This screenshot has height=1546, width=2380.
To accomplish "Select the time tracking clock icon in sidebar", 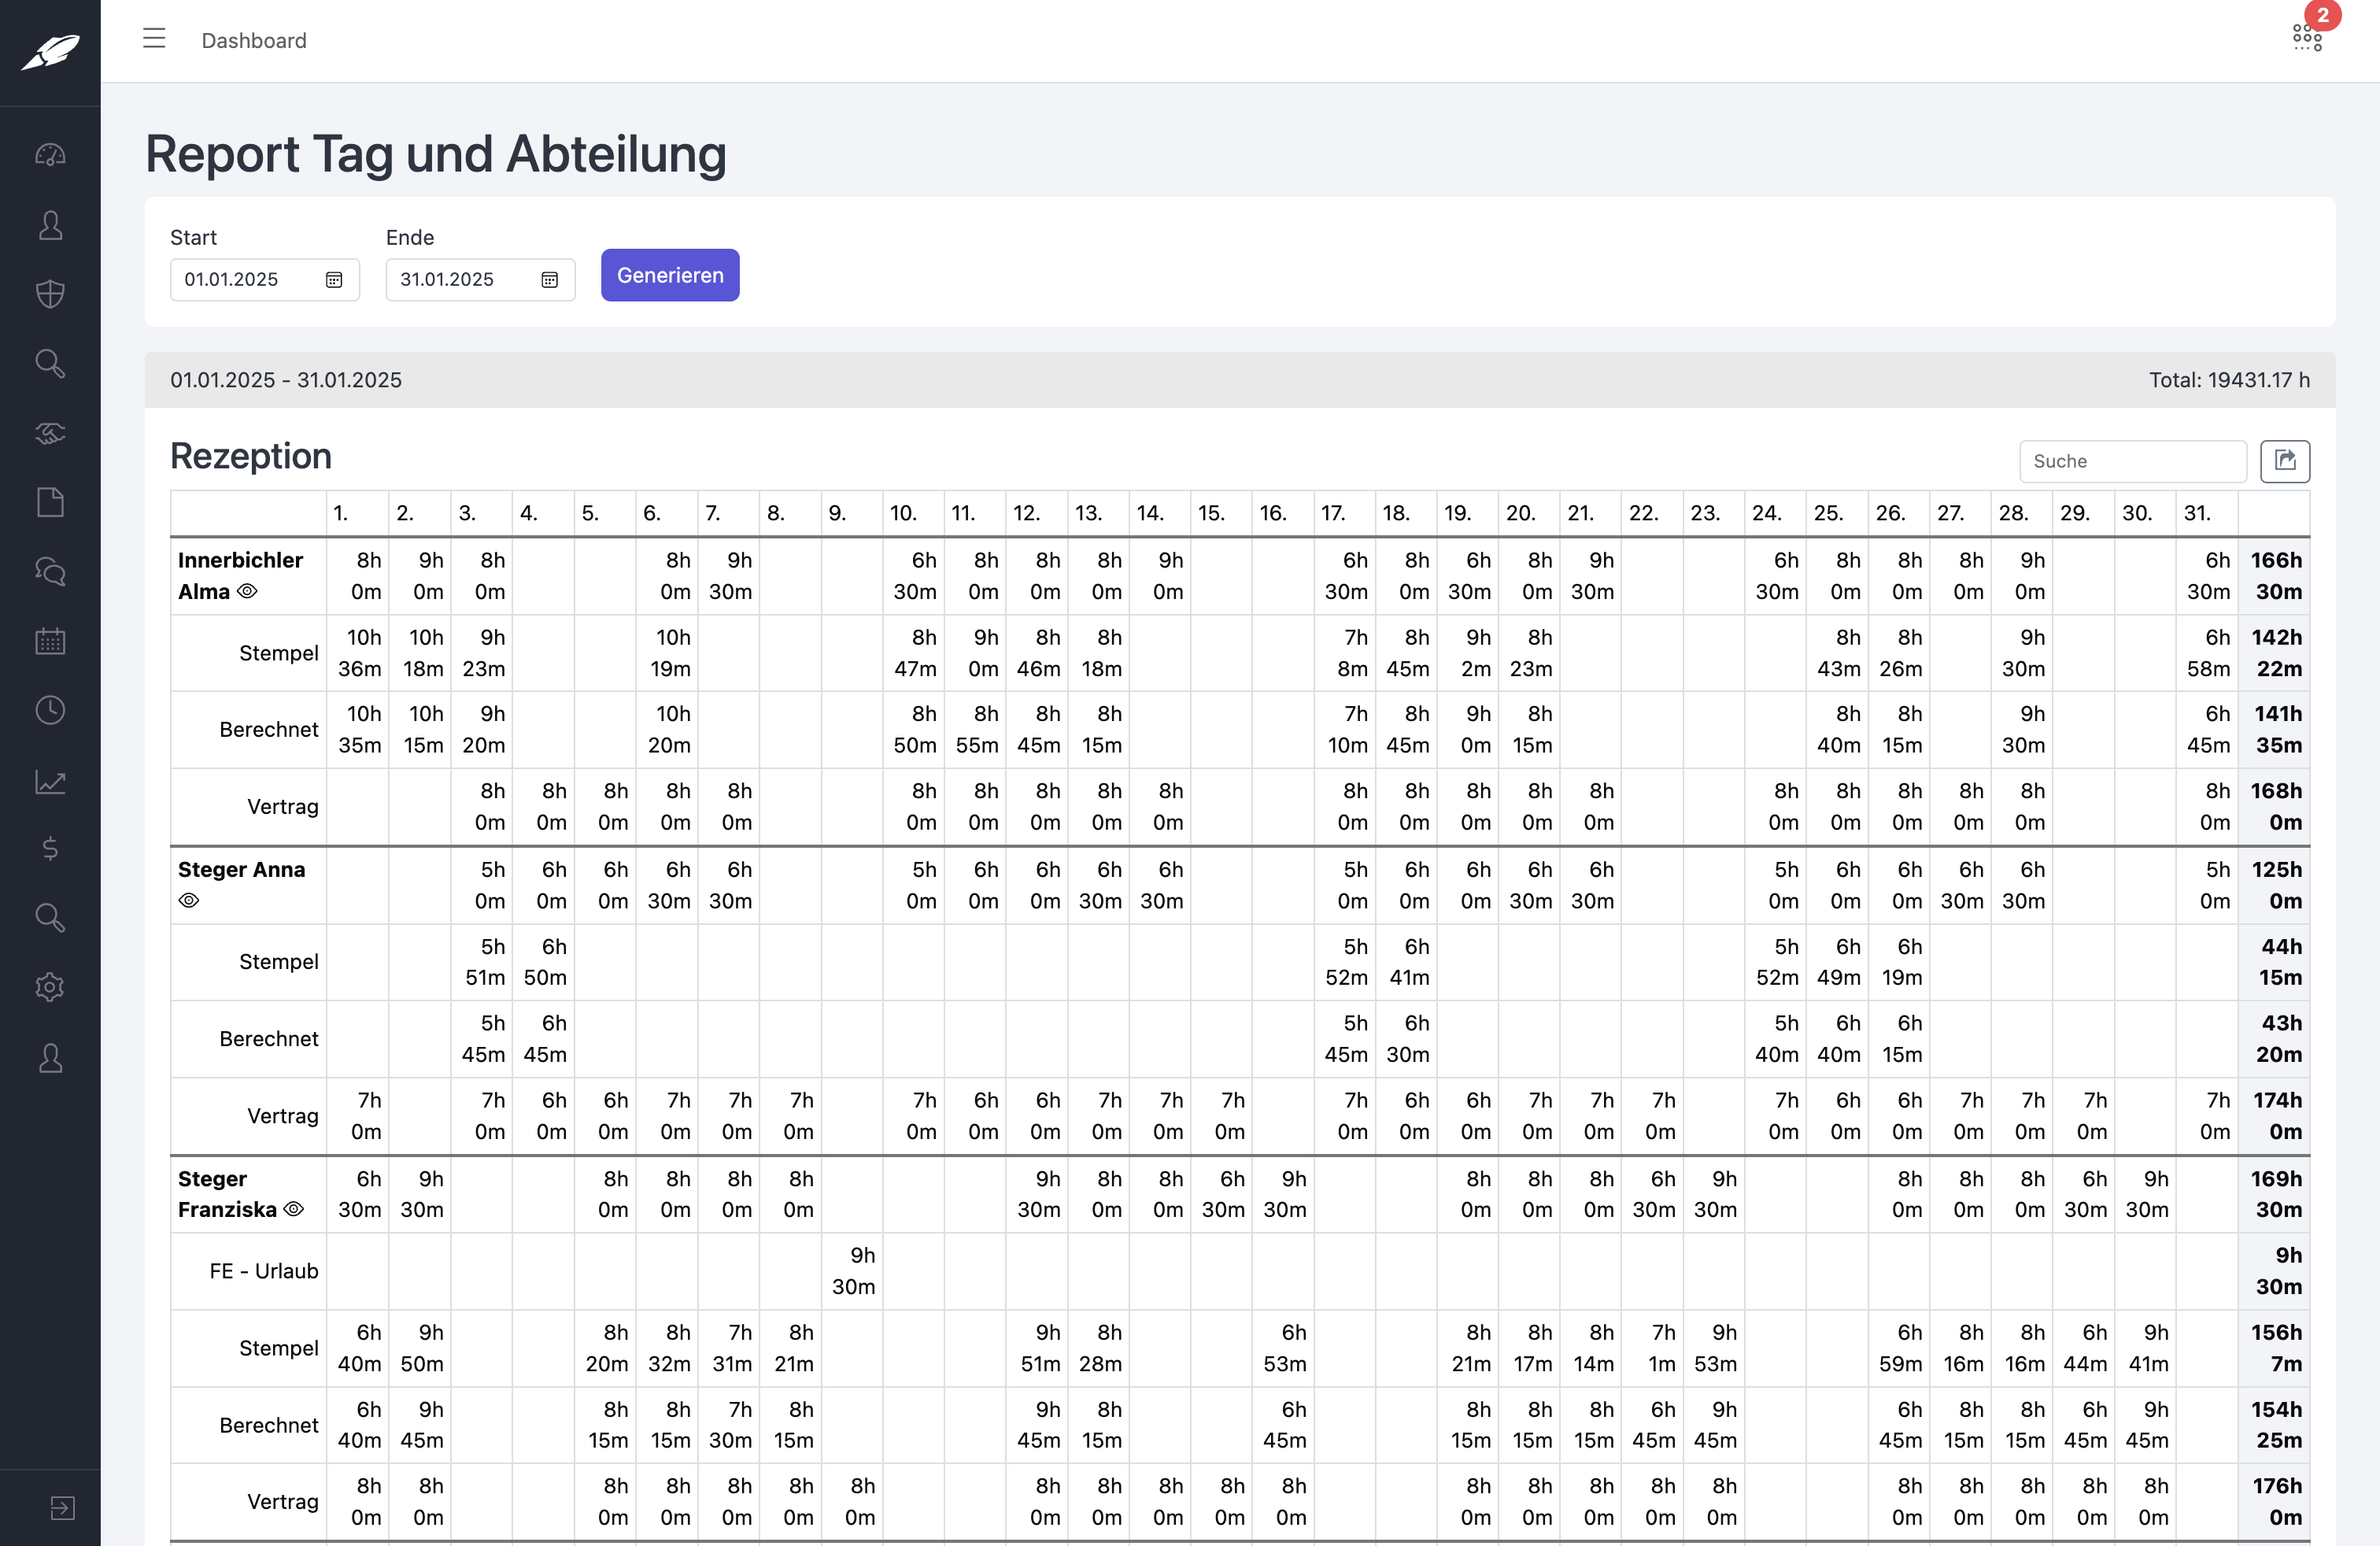I will click(x=49, y=710).
